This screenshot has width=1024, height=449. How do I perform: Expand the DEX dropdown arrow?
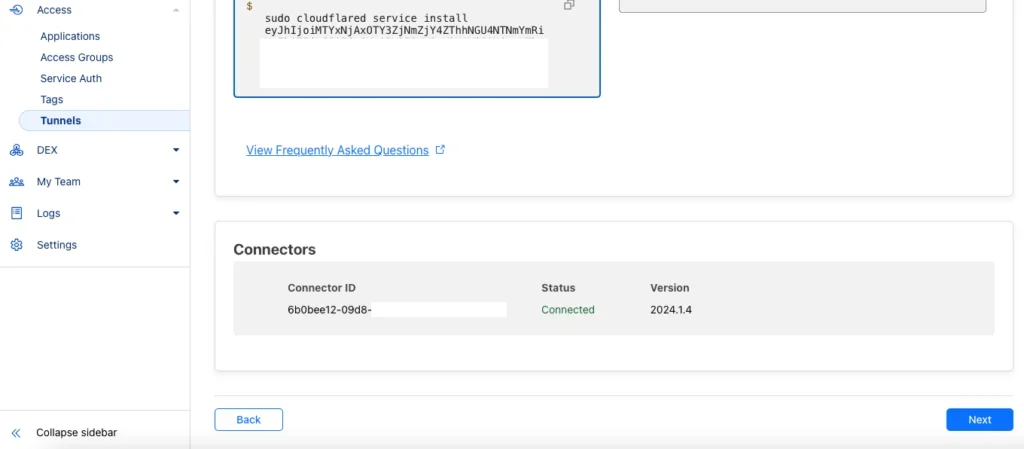[x=176, y=150]
